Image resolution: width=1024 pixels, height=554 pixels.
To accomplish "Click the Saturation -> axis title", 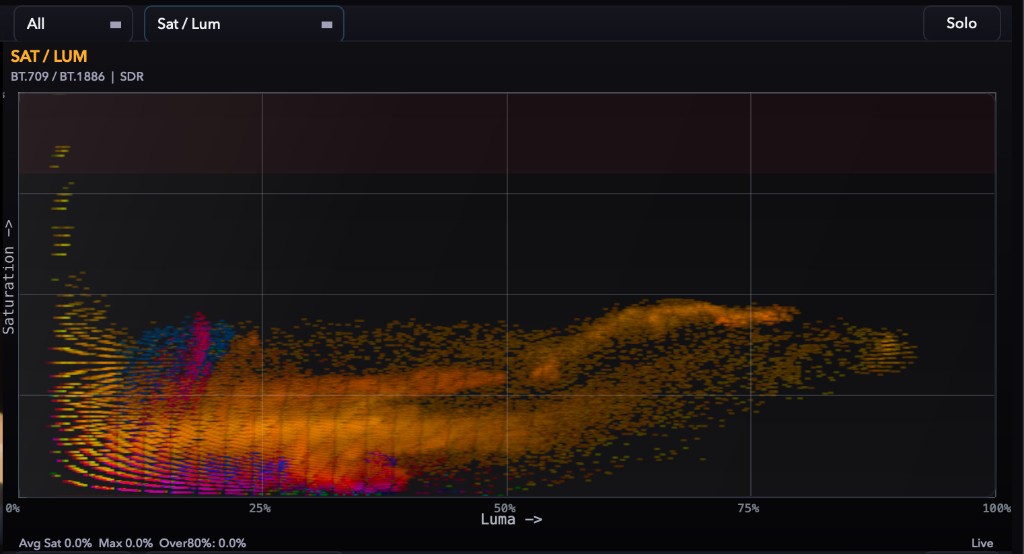I will point(8,277).
